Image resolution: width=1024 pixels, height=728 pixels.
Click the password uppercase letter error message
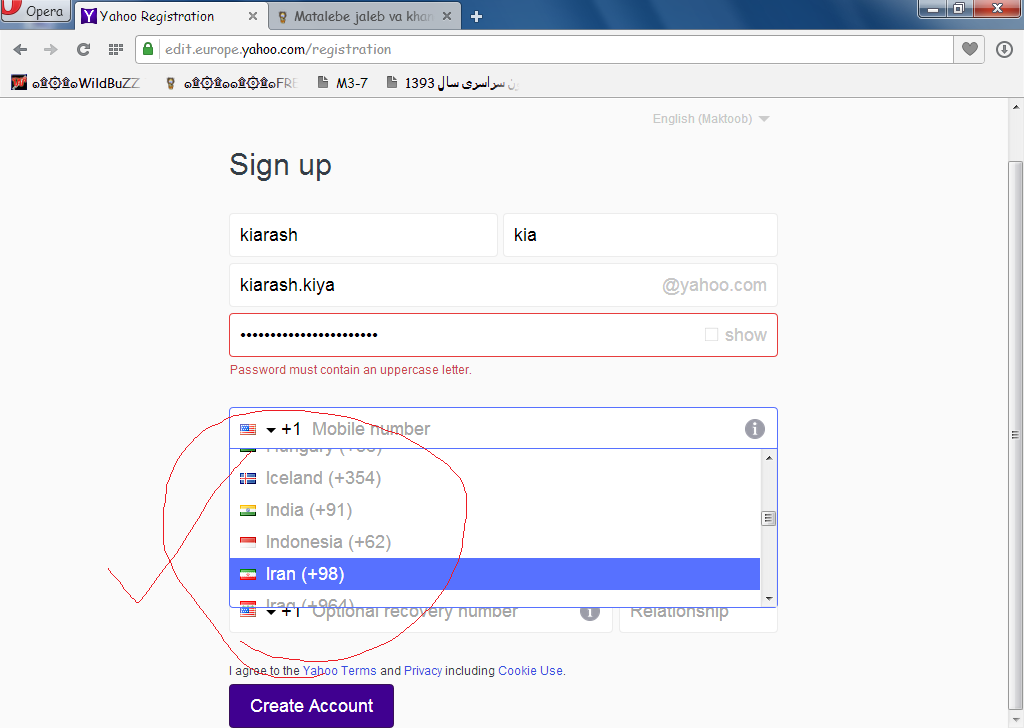[351, 370]
